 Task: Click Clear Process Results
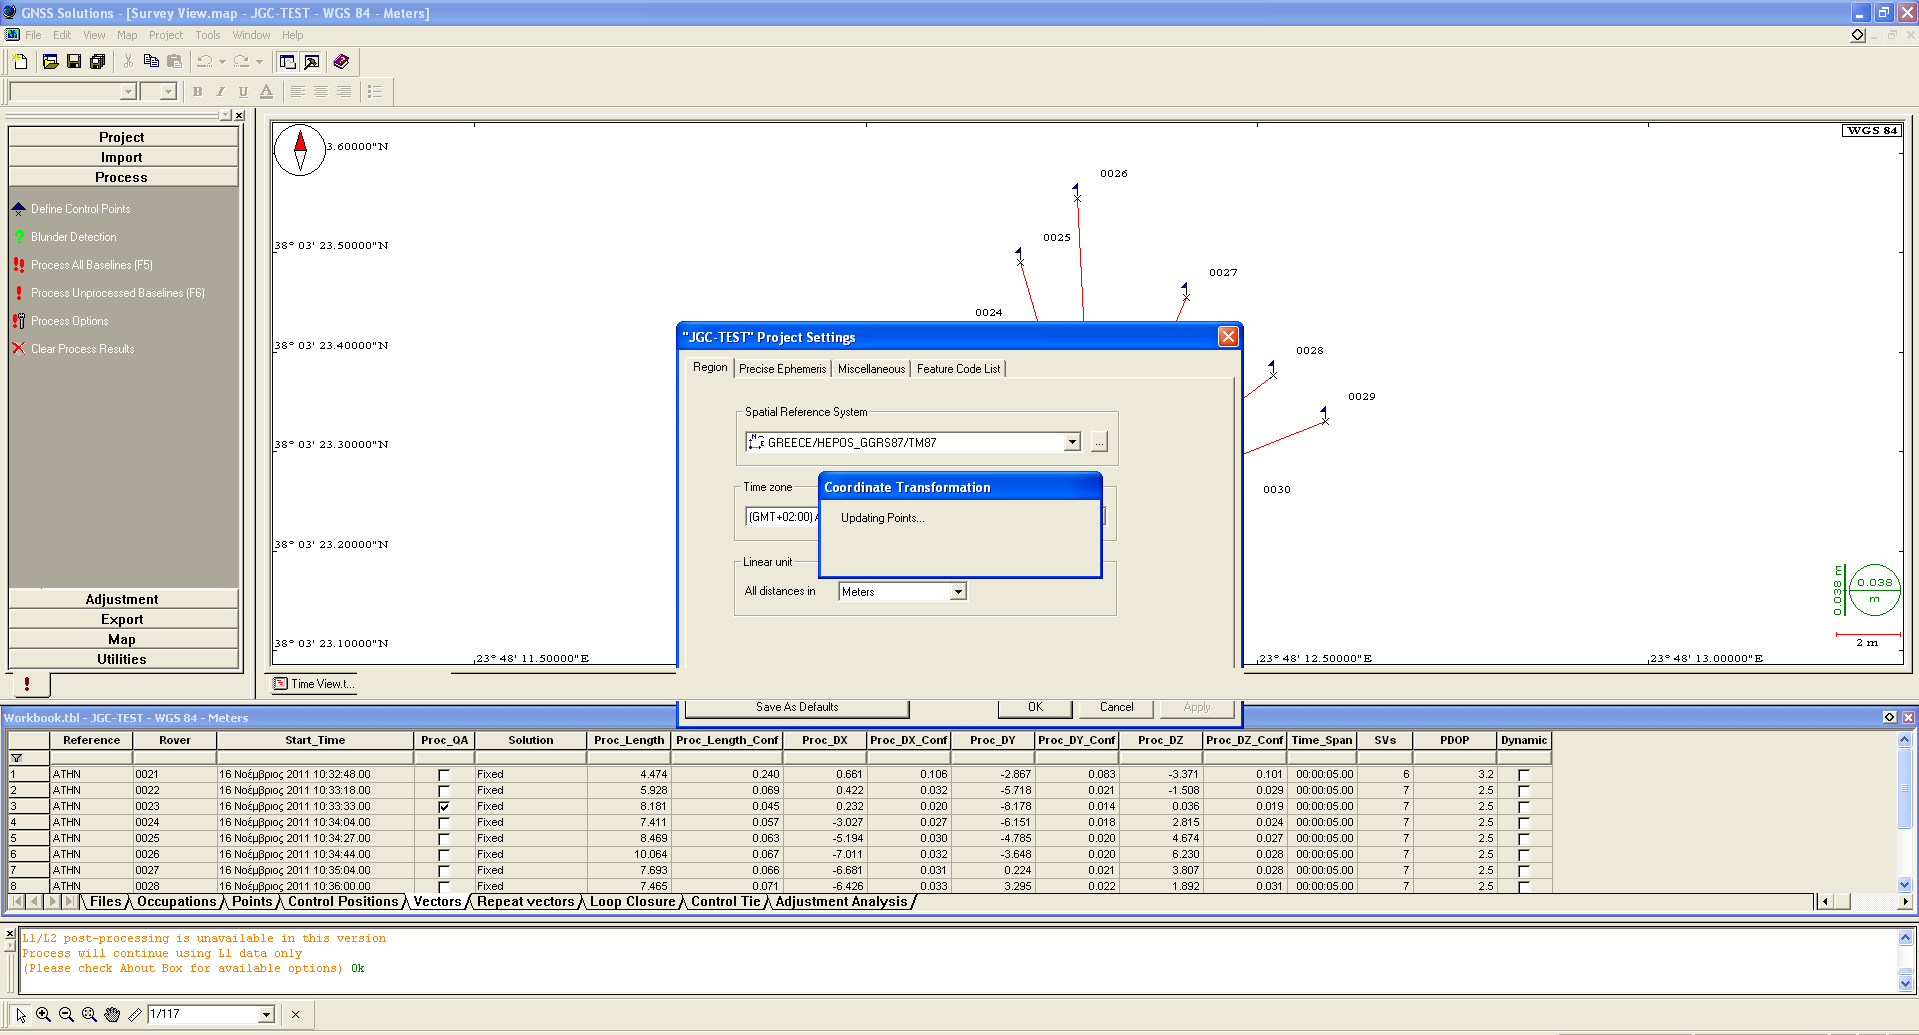82,349
